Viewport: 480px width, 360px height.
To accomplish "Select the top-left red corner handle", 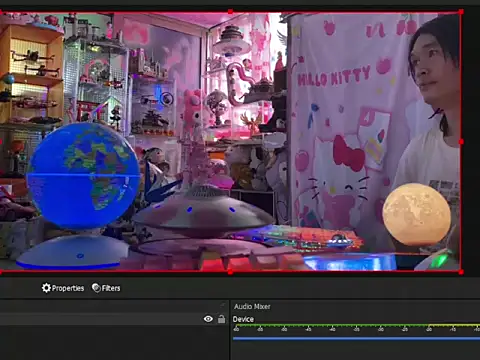I will tap(1, 12).
